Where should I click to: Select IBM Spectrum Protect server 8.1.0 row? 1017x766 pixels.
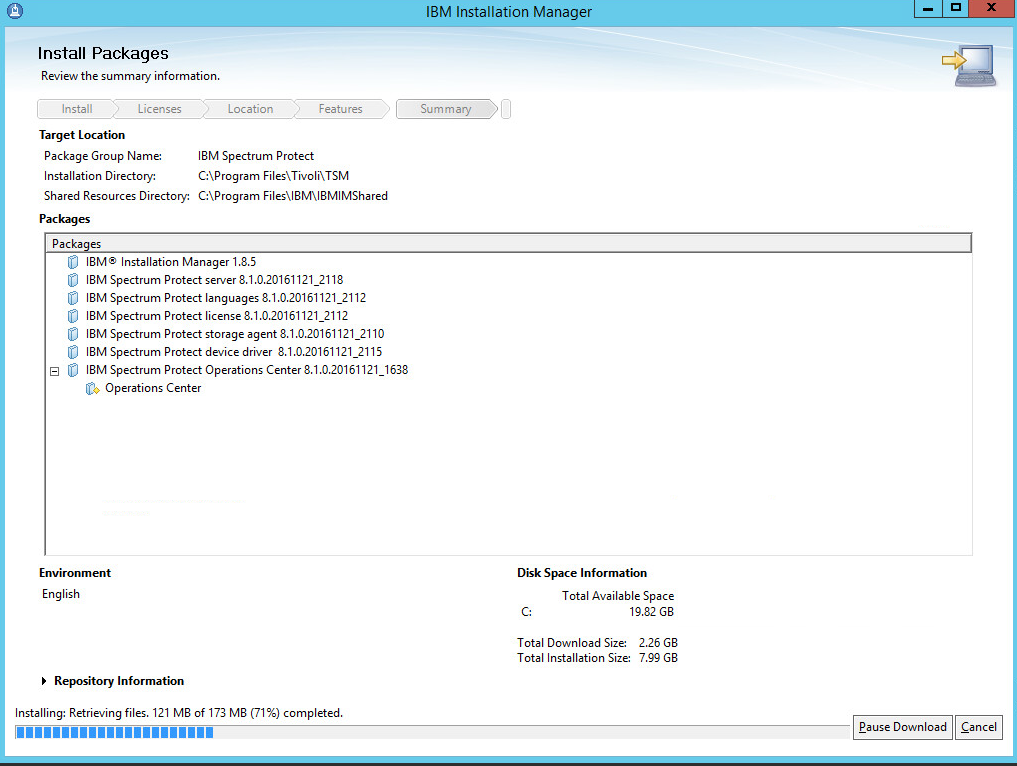[x=214, y=280]
